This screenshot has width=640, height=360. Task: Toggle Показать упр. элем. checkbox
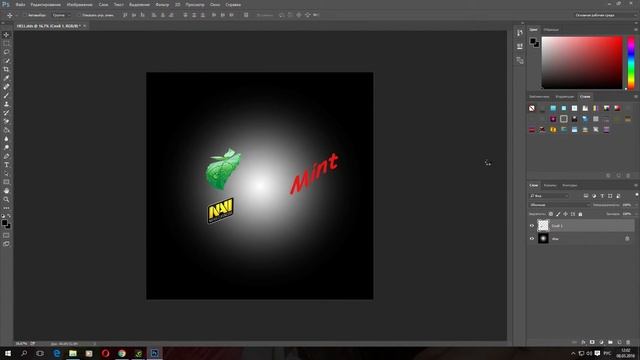click(79, 15)
